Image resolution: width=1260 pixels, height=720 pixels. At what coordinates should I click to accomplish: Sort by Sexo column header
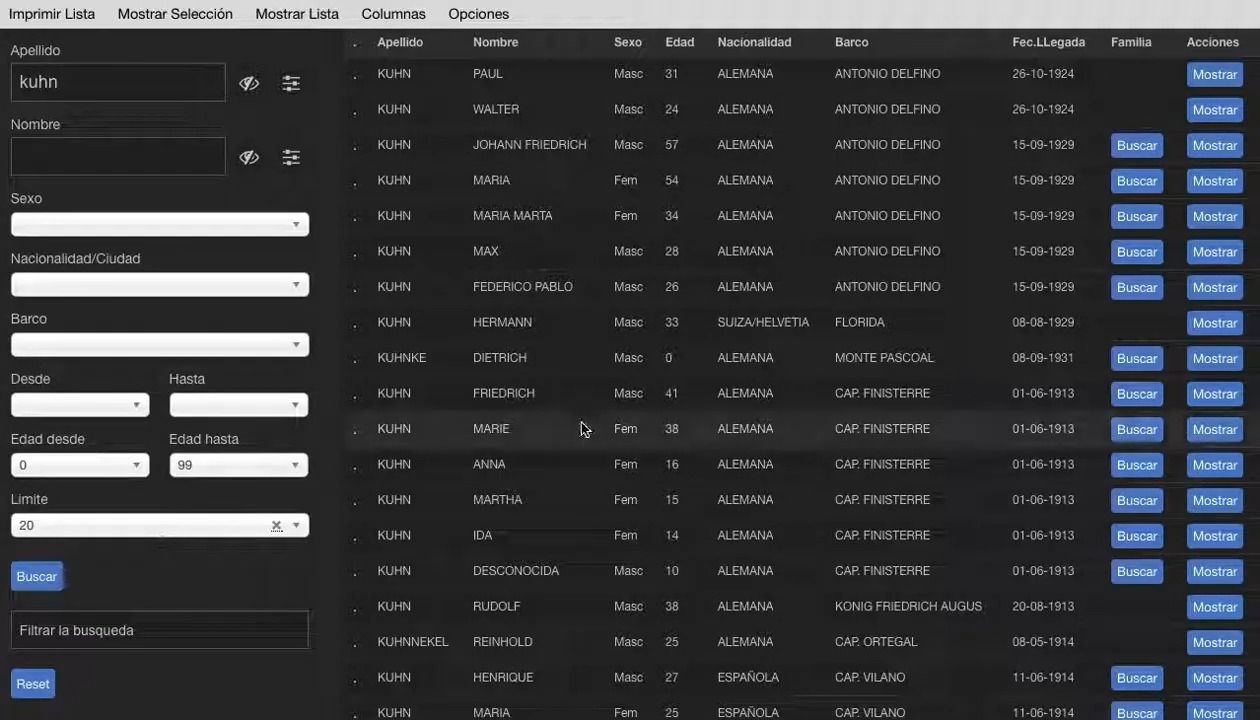point(628,42)
